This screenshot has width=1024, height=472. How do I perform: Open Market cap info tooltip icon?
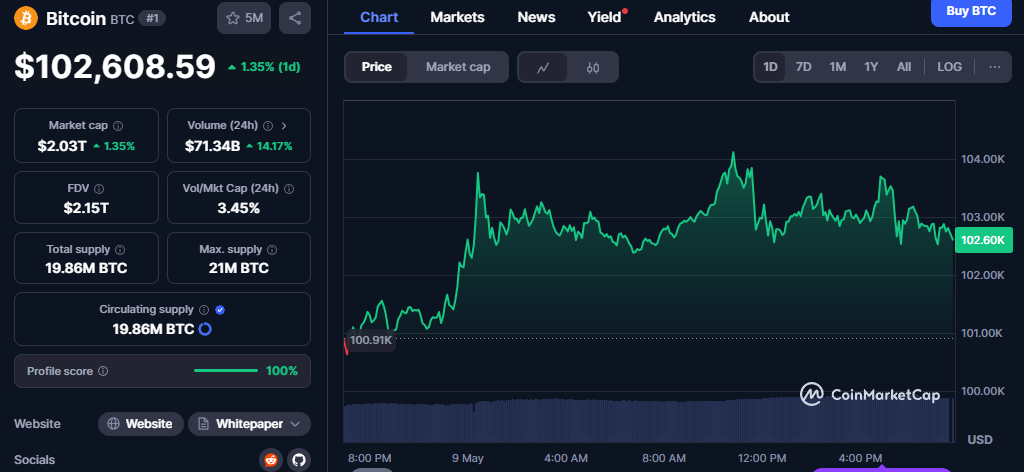click(x=118, y=125)
